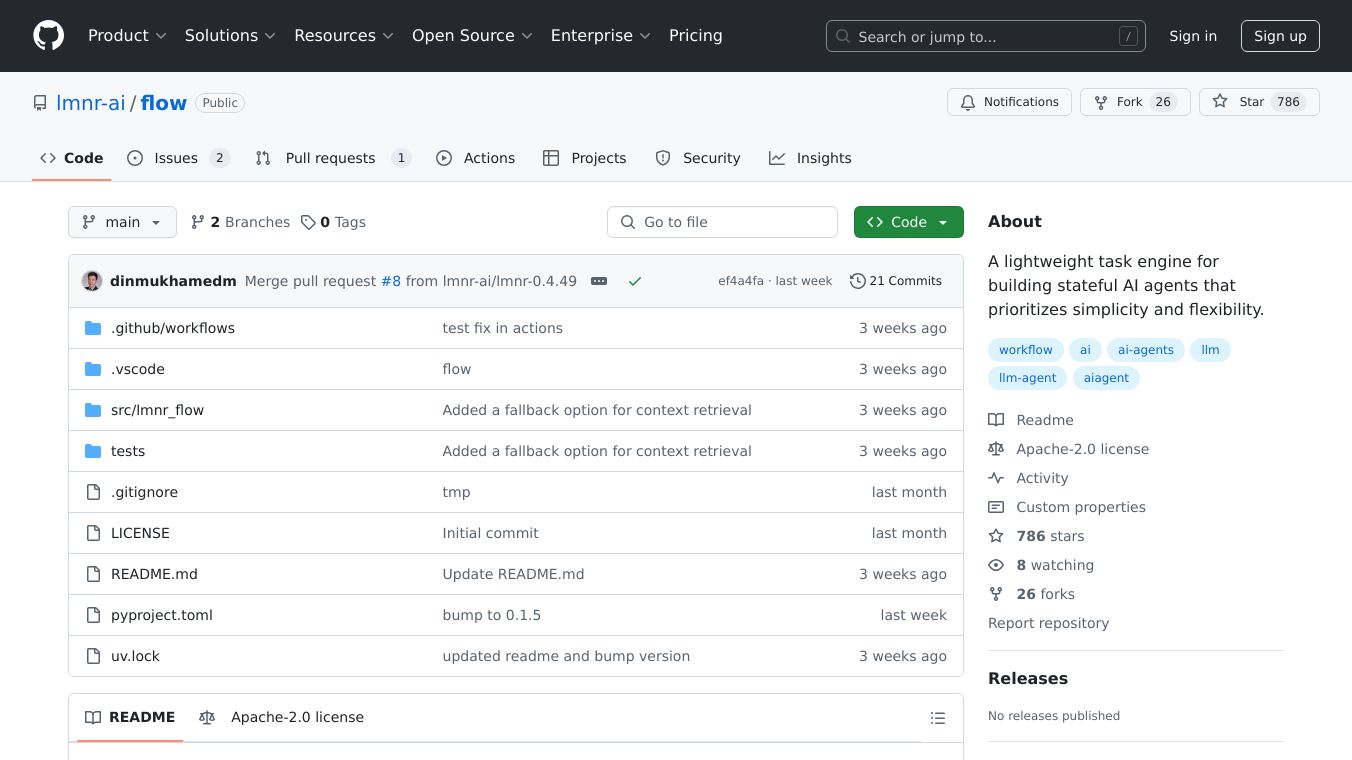The image size is (1352, 760).
Task: Open the README outline icon
Action: click(937, 718)
